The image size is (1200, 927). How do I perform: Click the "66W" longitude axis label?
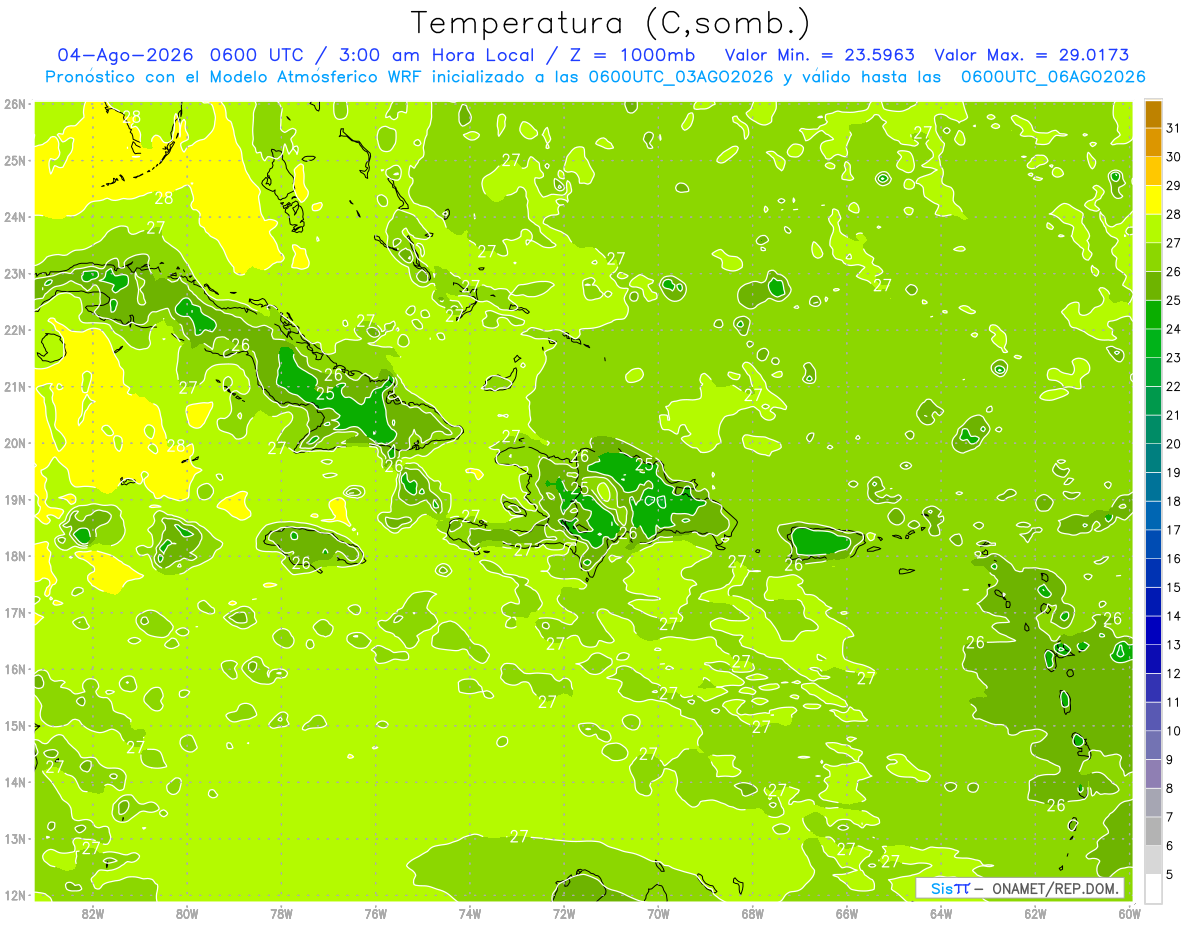coord(847,913)
